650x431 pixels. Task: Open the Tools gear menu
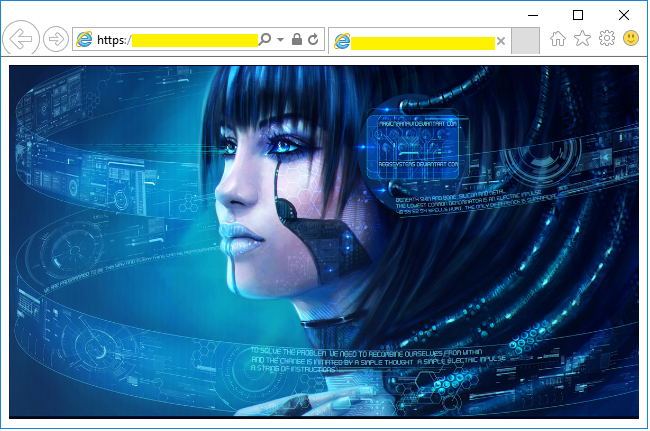click(607, 39)
